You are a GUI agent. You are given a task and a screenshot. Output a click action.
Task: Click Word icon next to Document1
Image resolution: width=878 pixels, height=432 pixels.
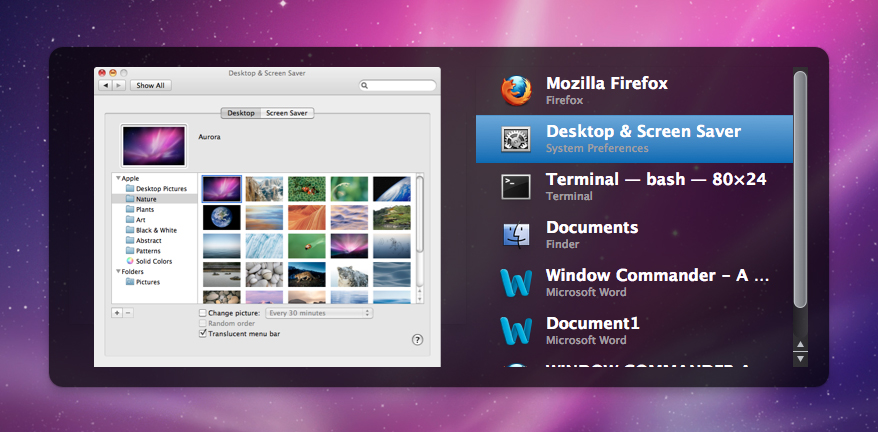point(516,331)
